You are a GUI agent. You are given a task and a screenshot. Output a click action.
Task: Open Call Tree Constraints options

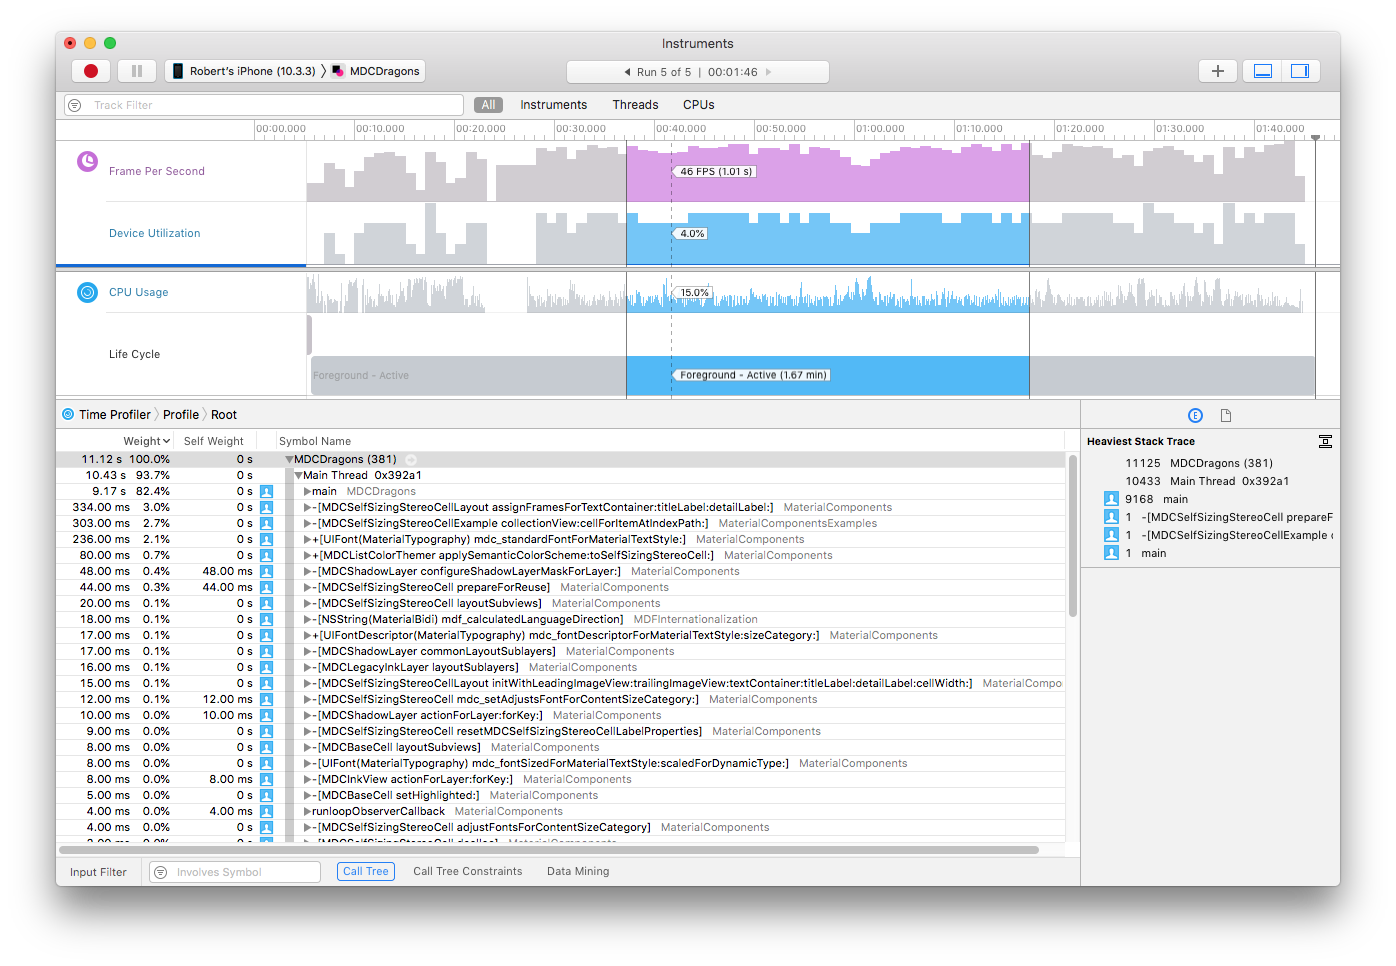tap(468, 871)
